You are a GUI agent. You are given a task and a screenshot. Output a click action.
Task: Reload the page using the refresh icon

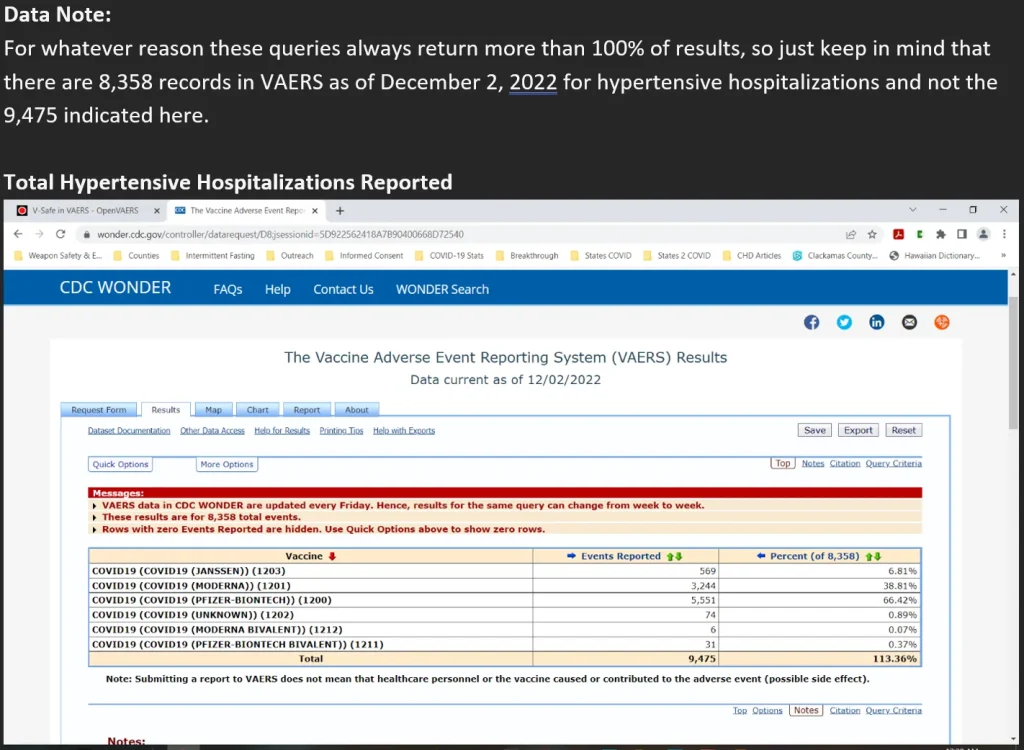[x=60, y=234]
